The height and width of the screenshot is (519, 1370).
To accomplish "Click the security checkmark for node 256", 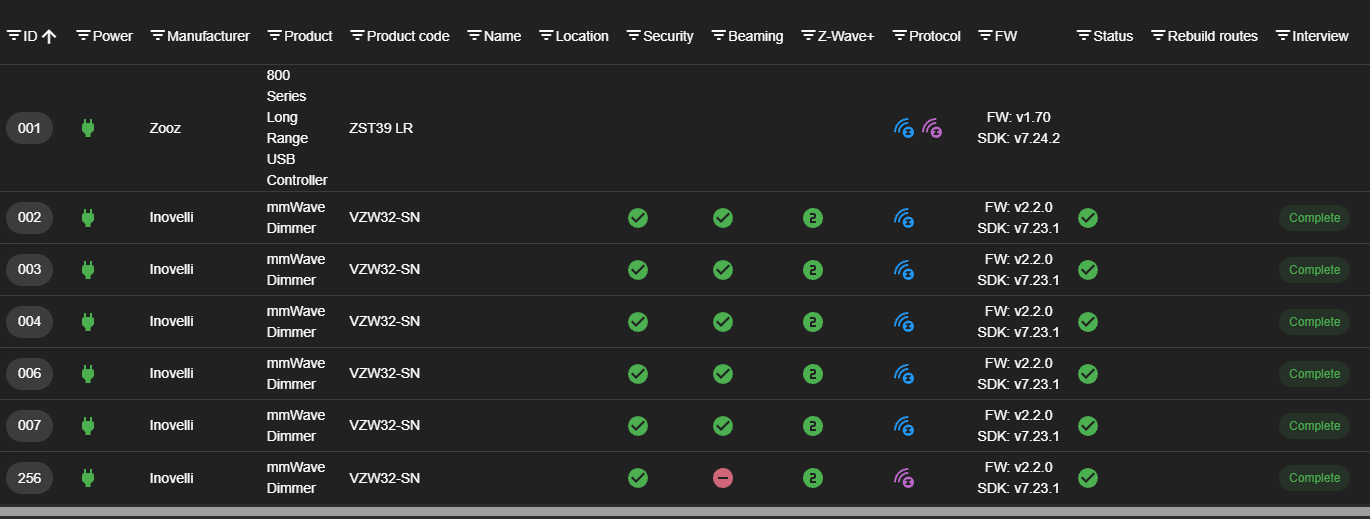I will click(638, 478).
